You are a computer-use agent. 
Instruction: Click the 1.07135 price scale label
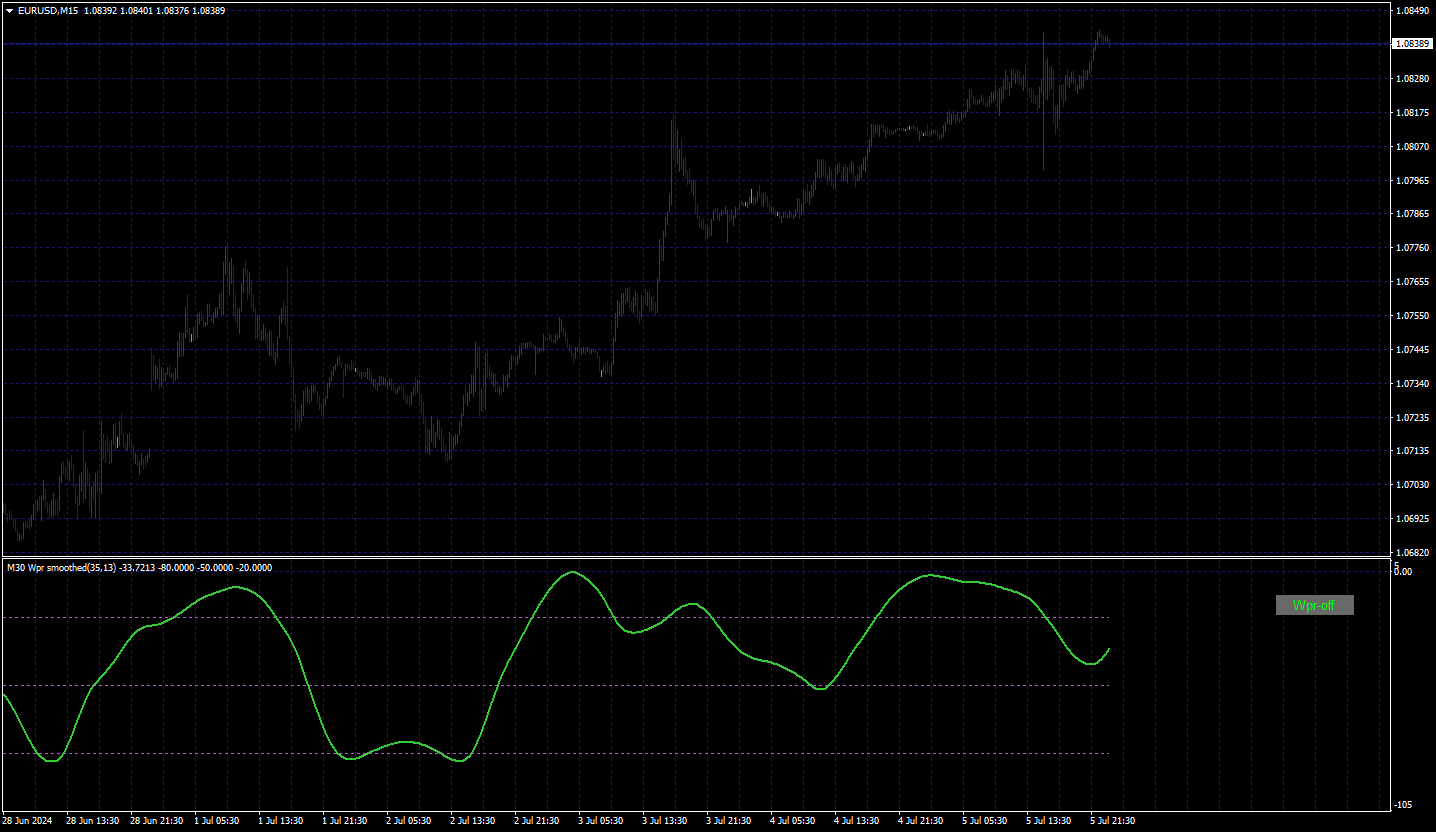tap(1412, 451)
